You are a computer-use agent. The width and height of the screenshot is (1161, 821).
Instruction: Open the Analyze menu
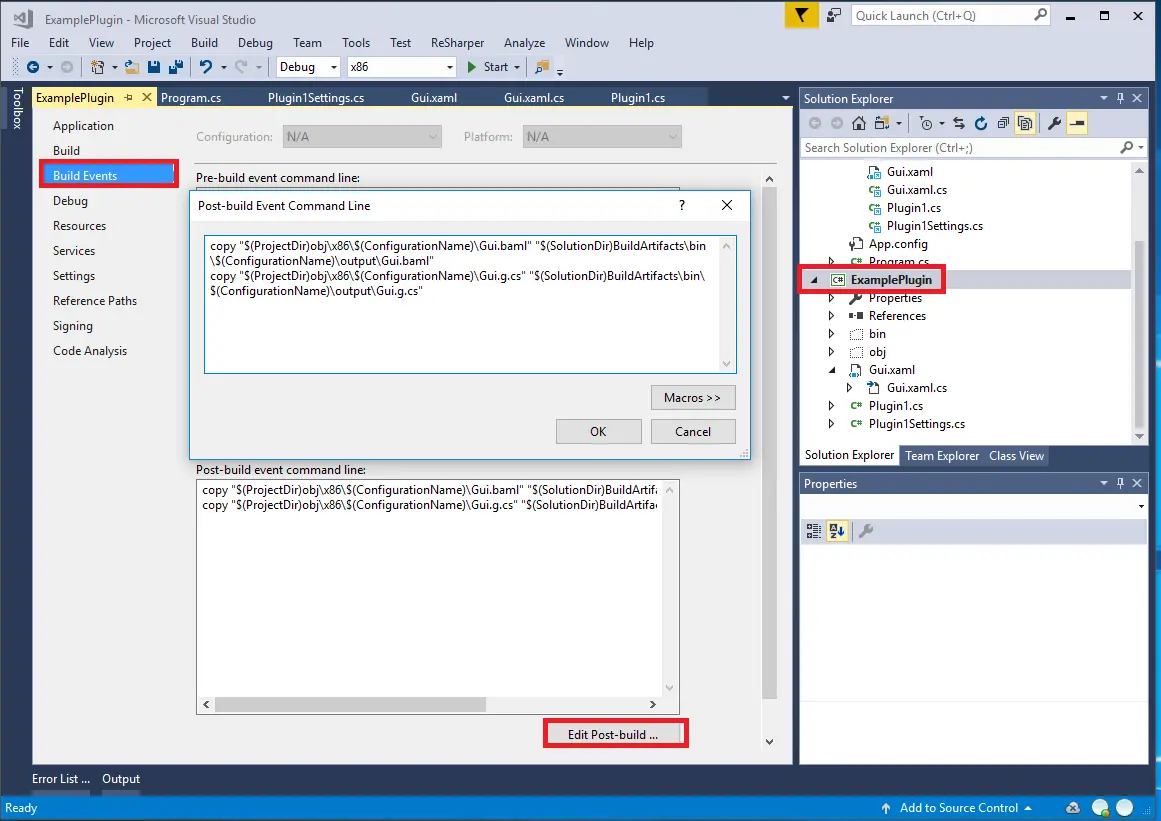[x=524, y=43]
